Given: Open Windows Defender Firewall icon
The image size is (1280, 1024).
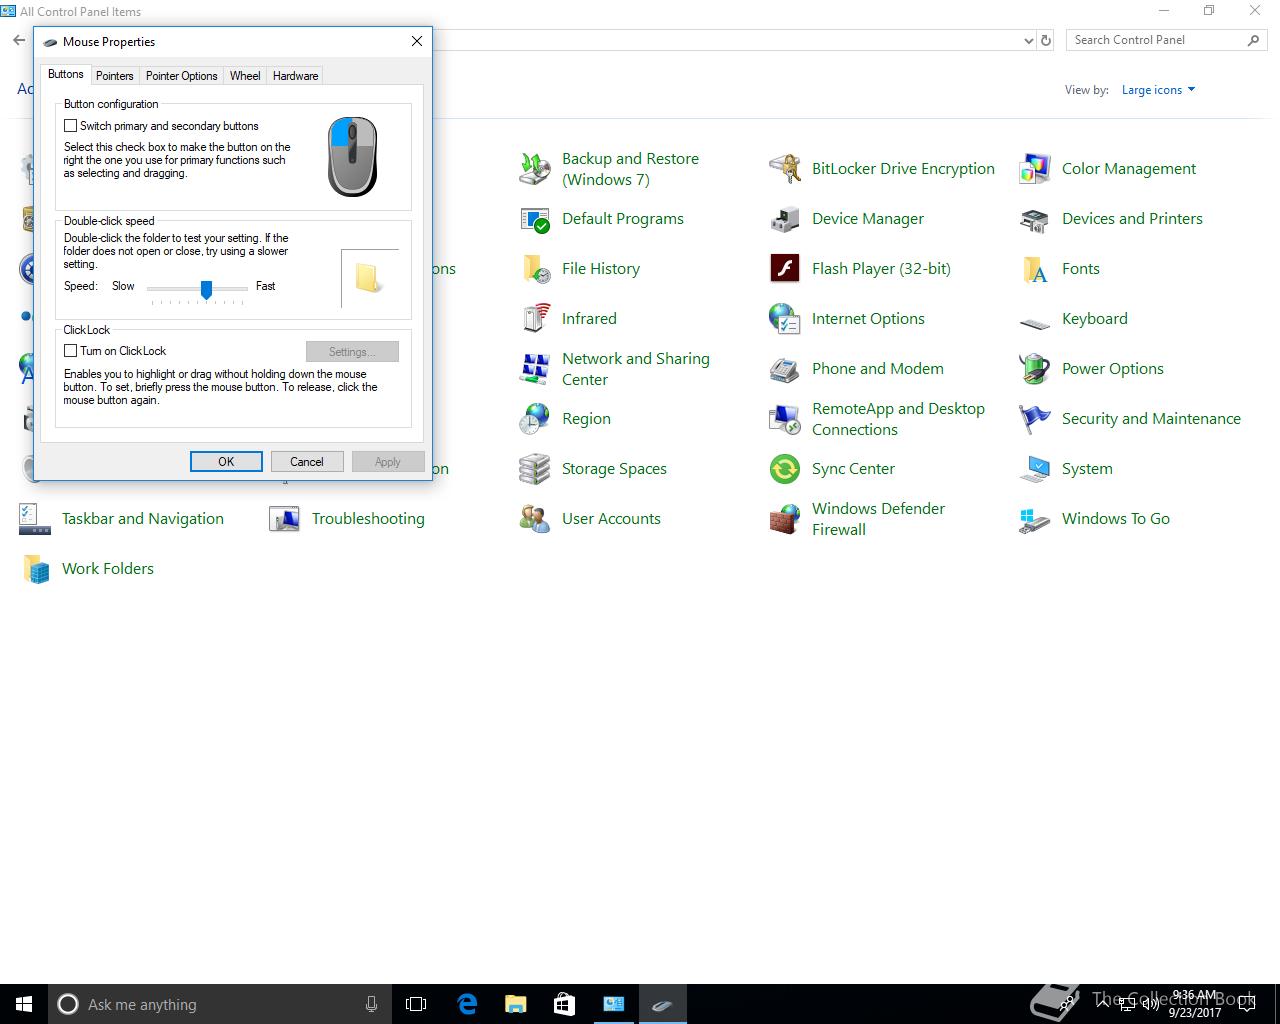Looking at the screenshot, I should point(785,519).
